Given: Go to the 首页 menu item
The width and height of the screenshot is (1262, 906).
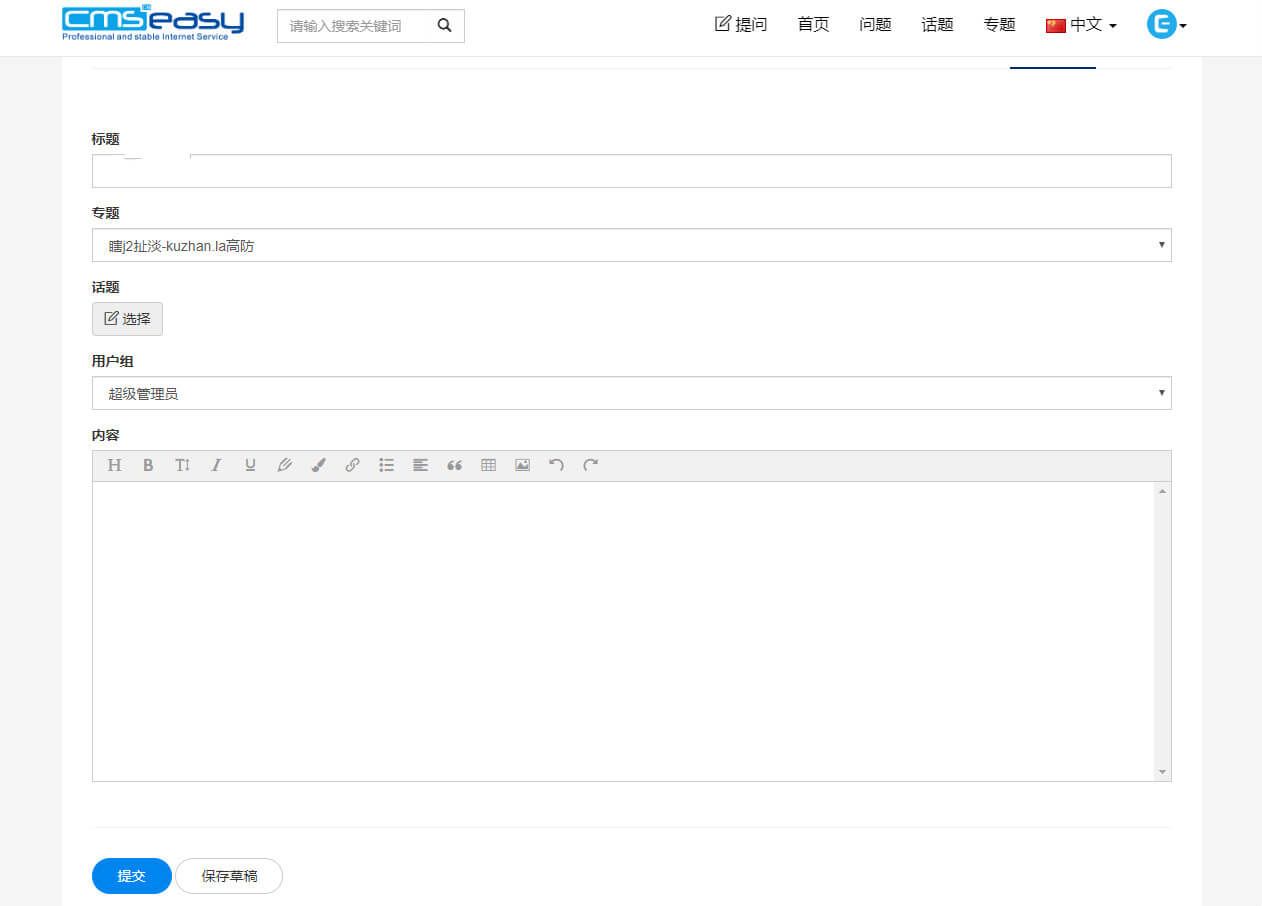Looking at the screenshot, I should pyautogui.click(x=812, y=25).
